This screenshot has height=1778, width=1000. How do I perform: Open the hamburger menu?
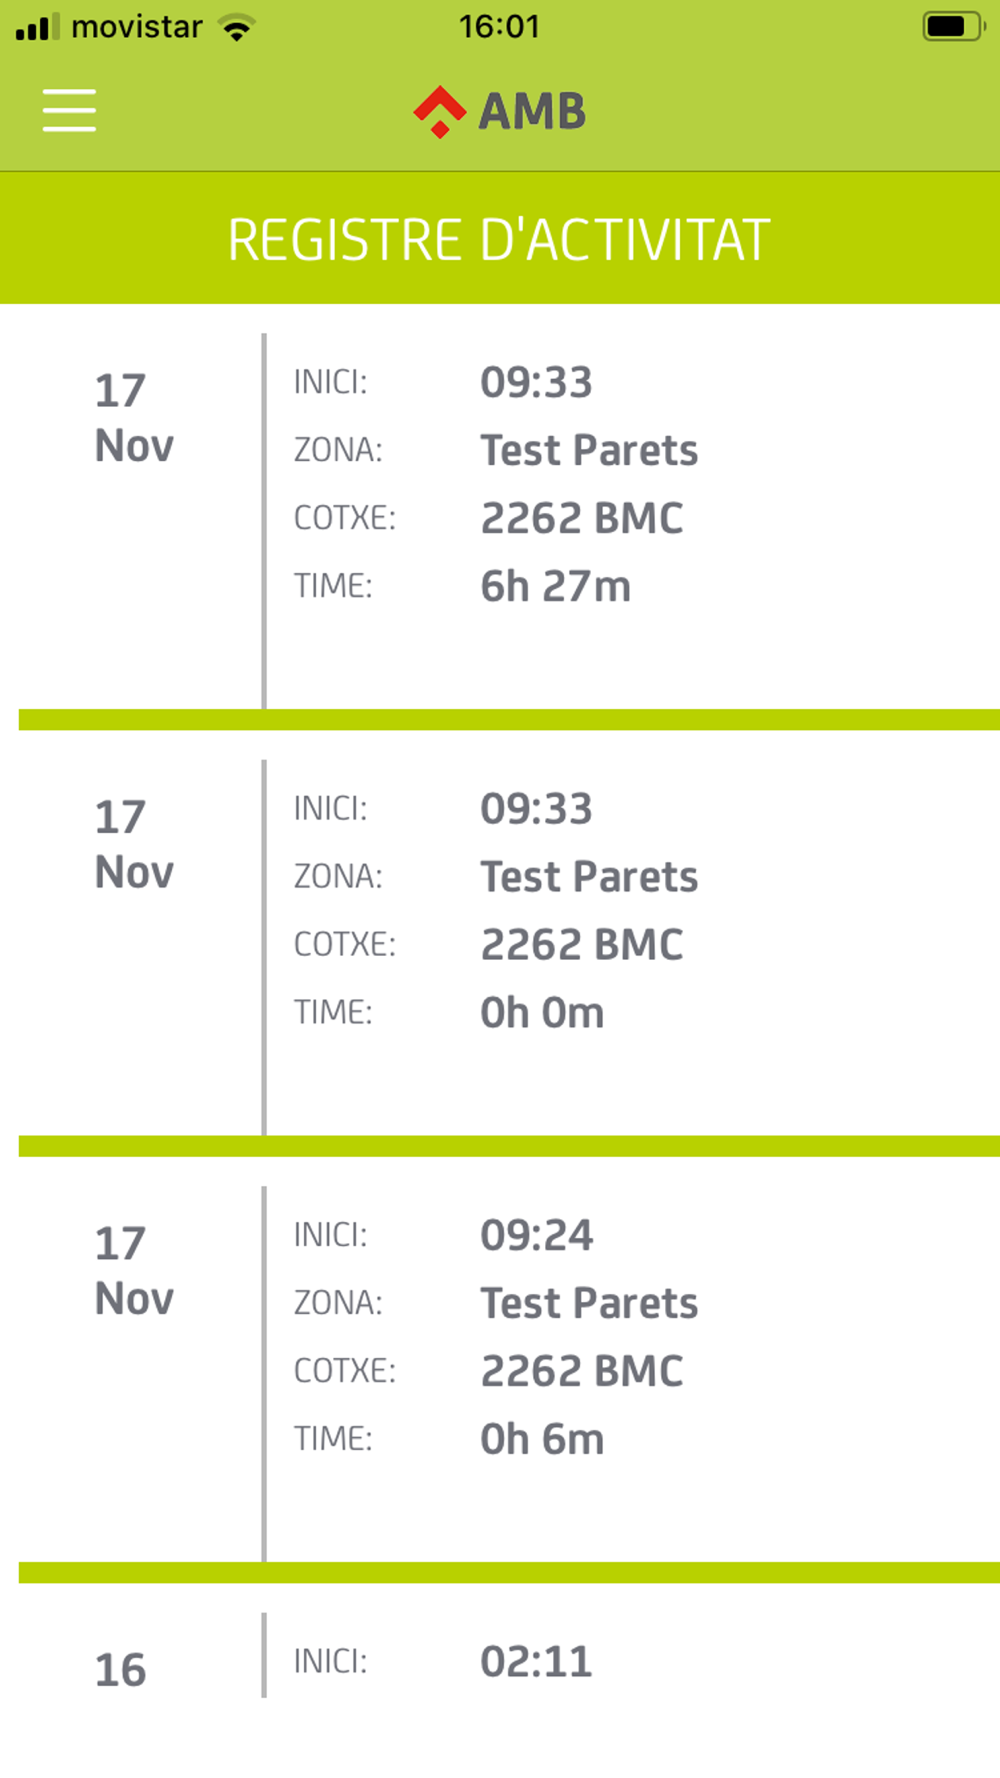click(x=69, y=110)
